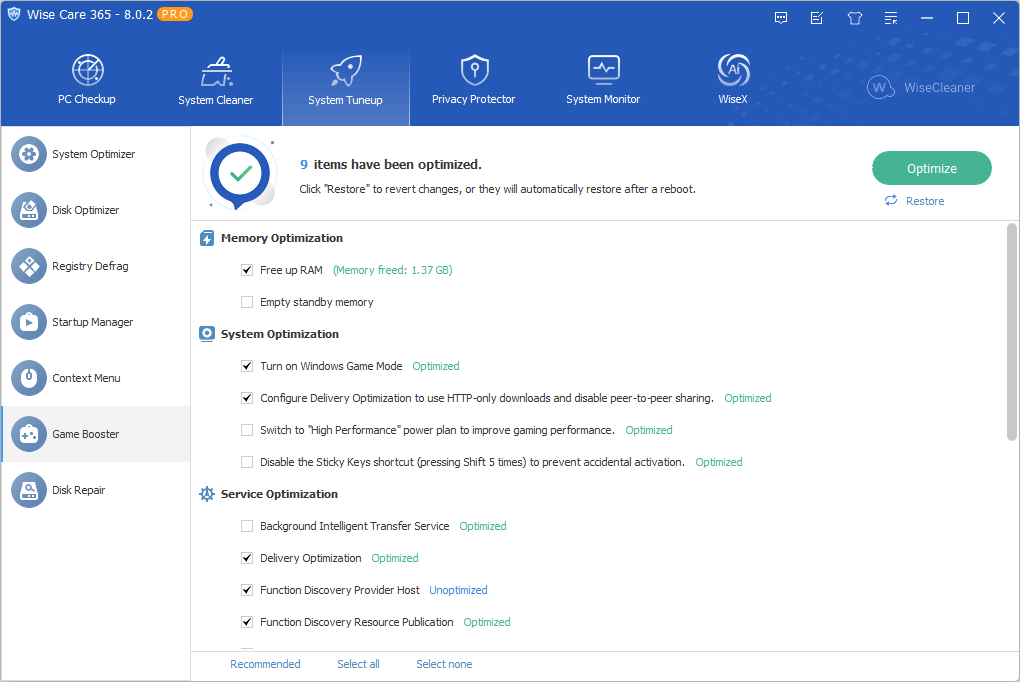Click the Service Optimization heading

[x=279, y=494]
